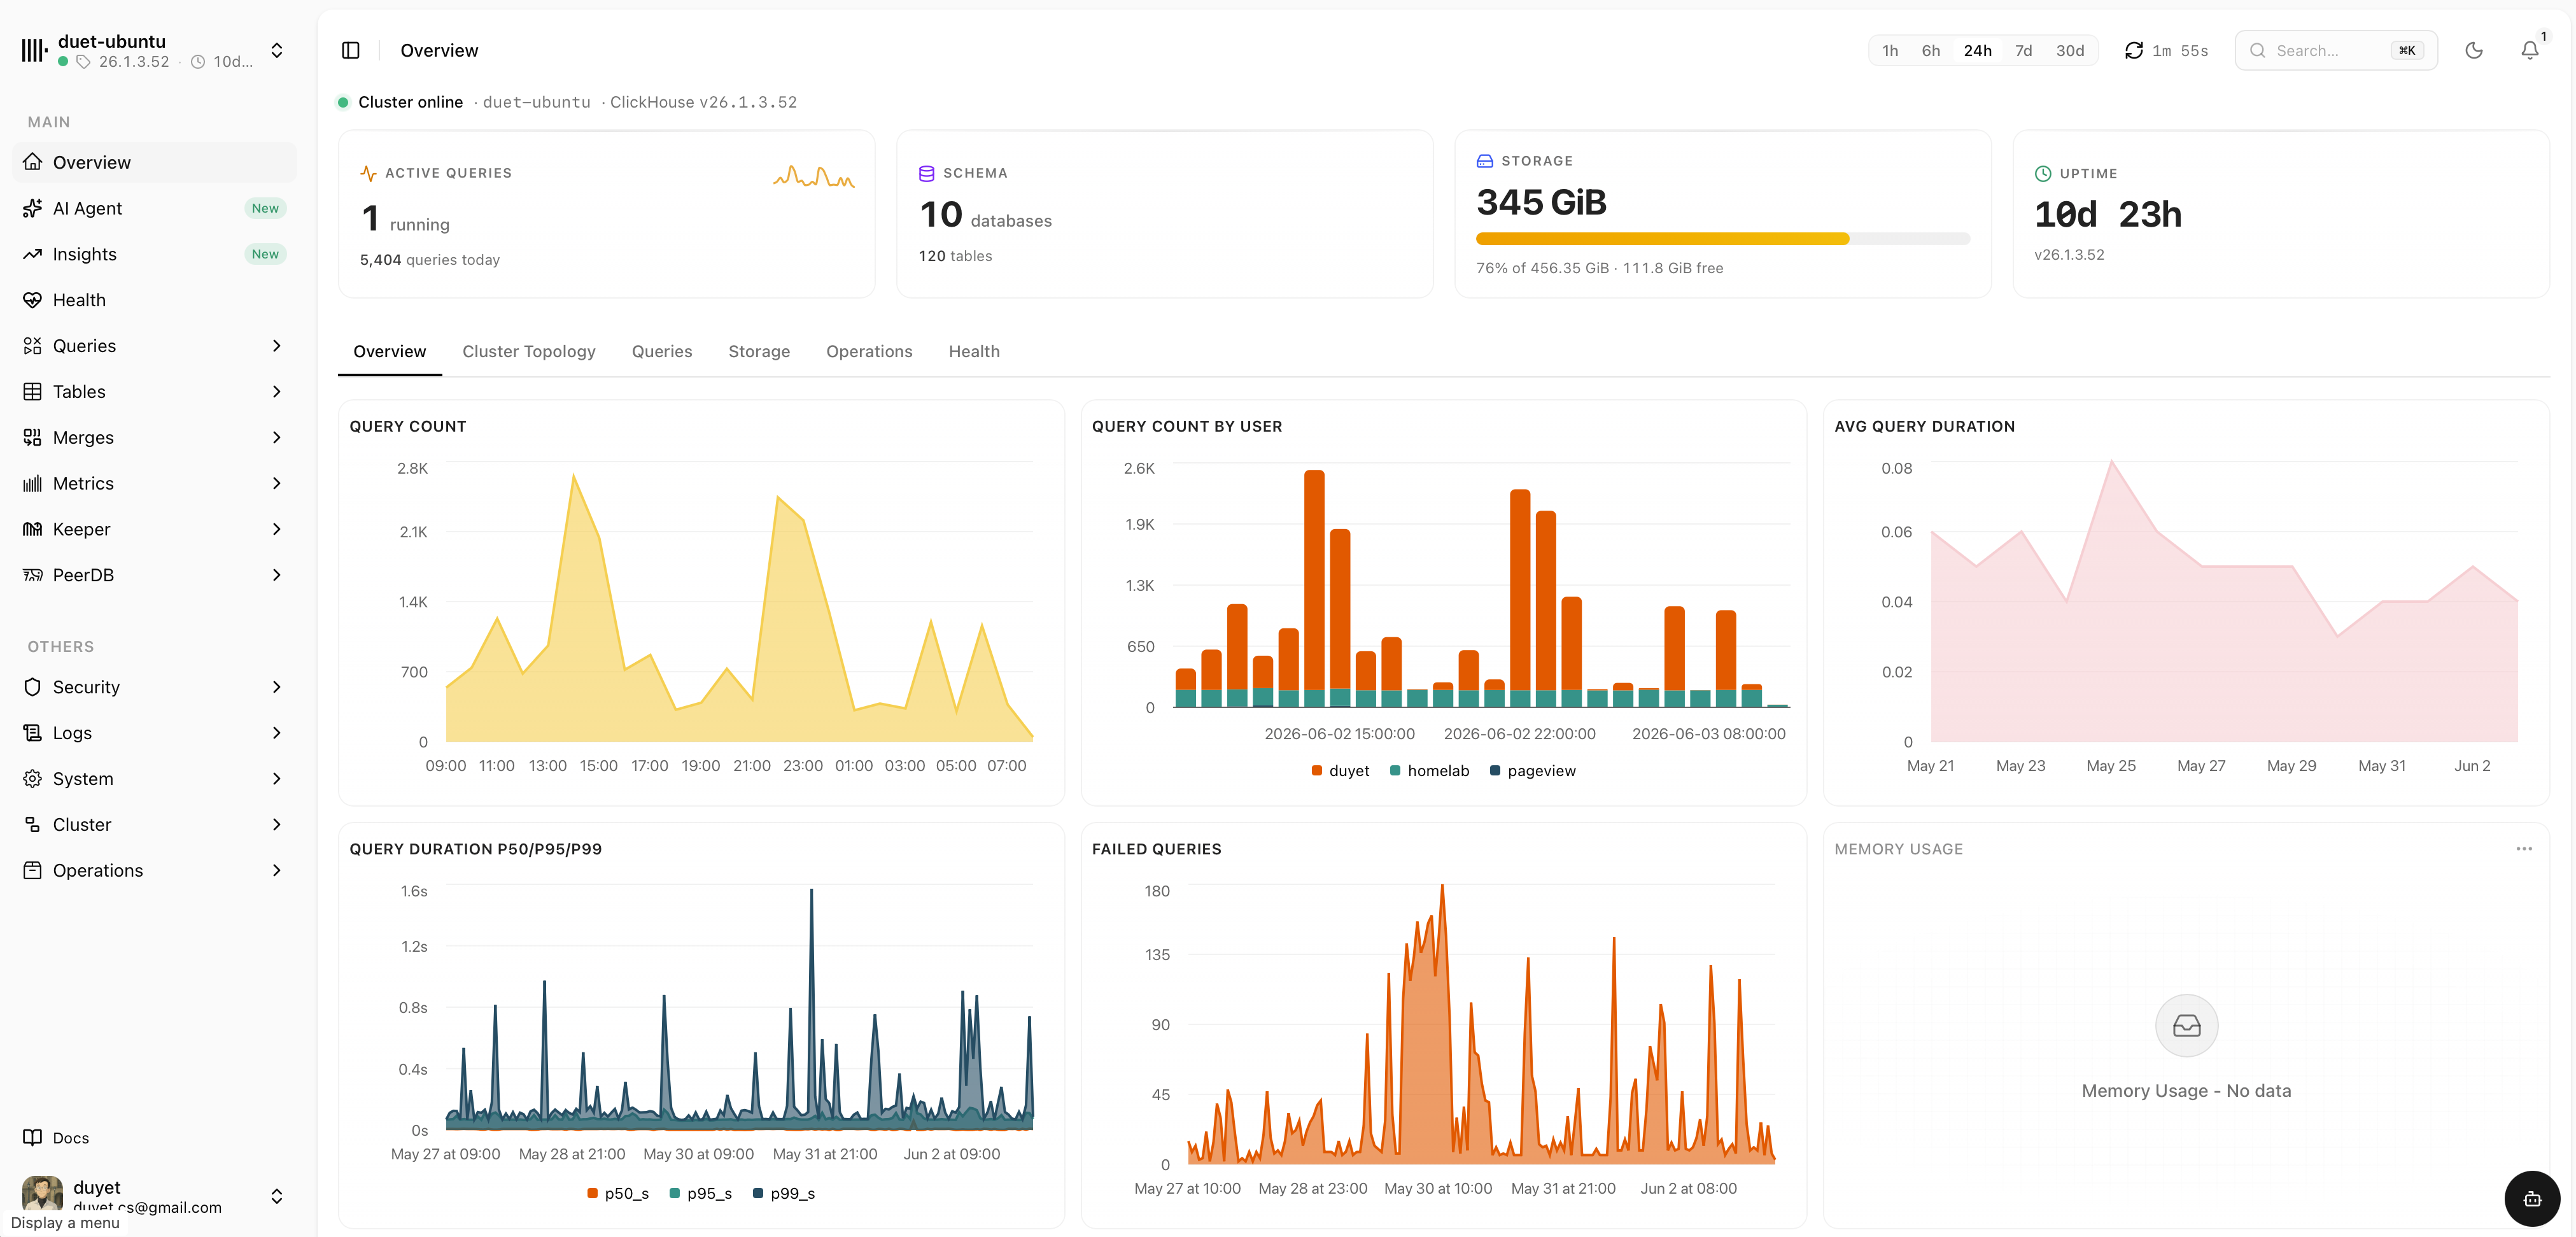The height and width of the screenshot is (1237, 2576).
Task: Toggle homelab series in legend
Action: [1429, 771]
